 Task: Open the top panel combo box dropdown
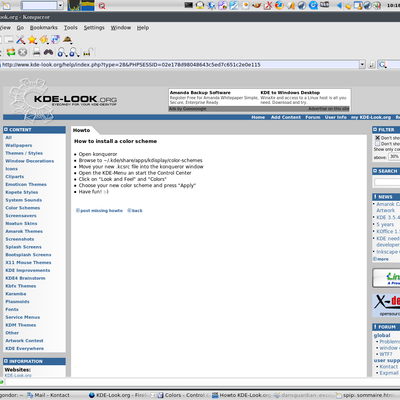(x=60, y=5)
